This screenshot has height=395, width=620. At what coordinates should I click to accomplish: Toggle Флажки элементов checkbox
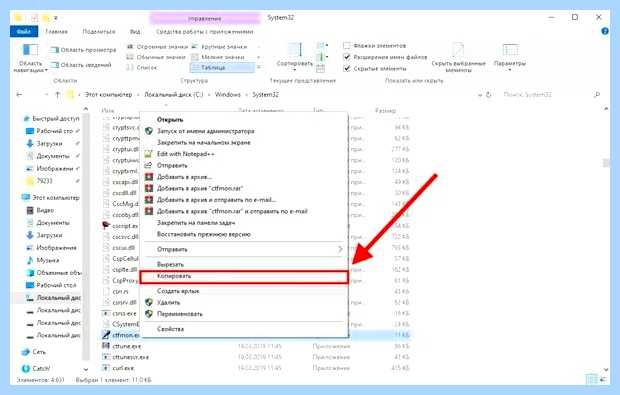347,45
